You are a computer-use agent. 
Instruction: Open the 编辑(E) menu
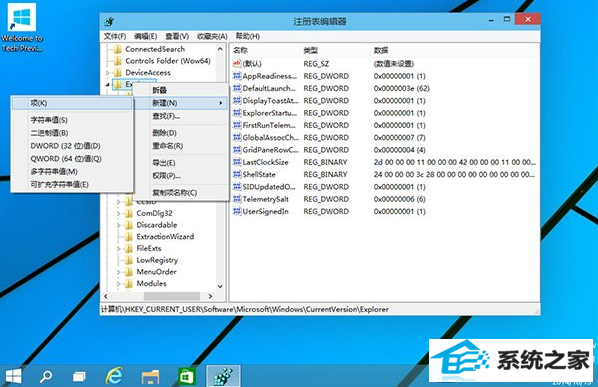pyautogui.click(x=145, y=36)
